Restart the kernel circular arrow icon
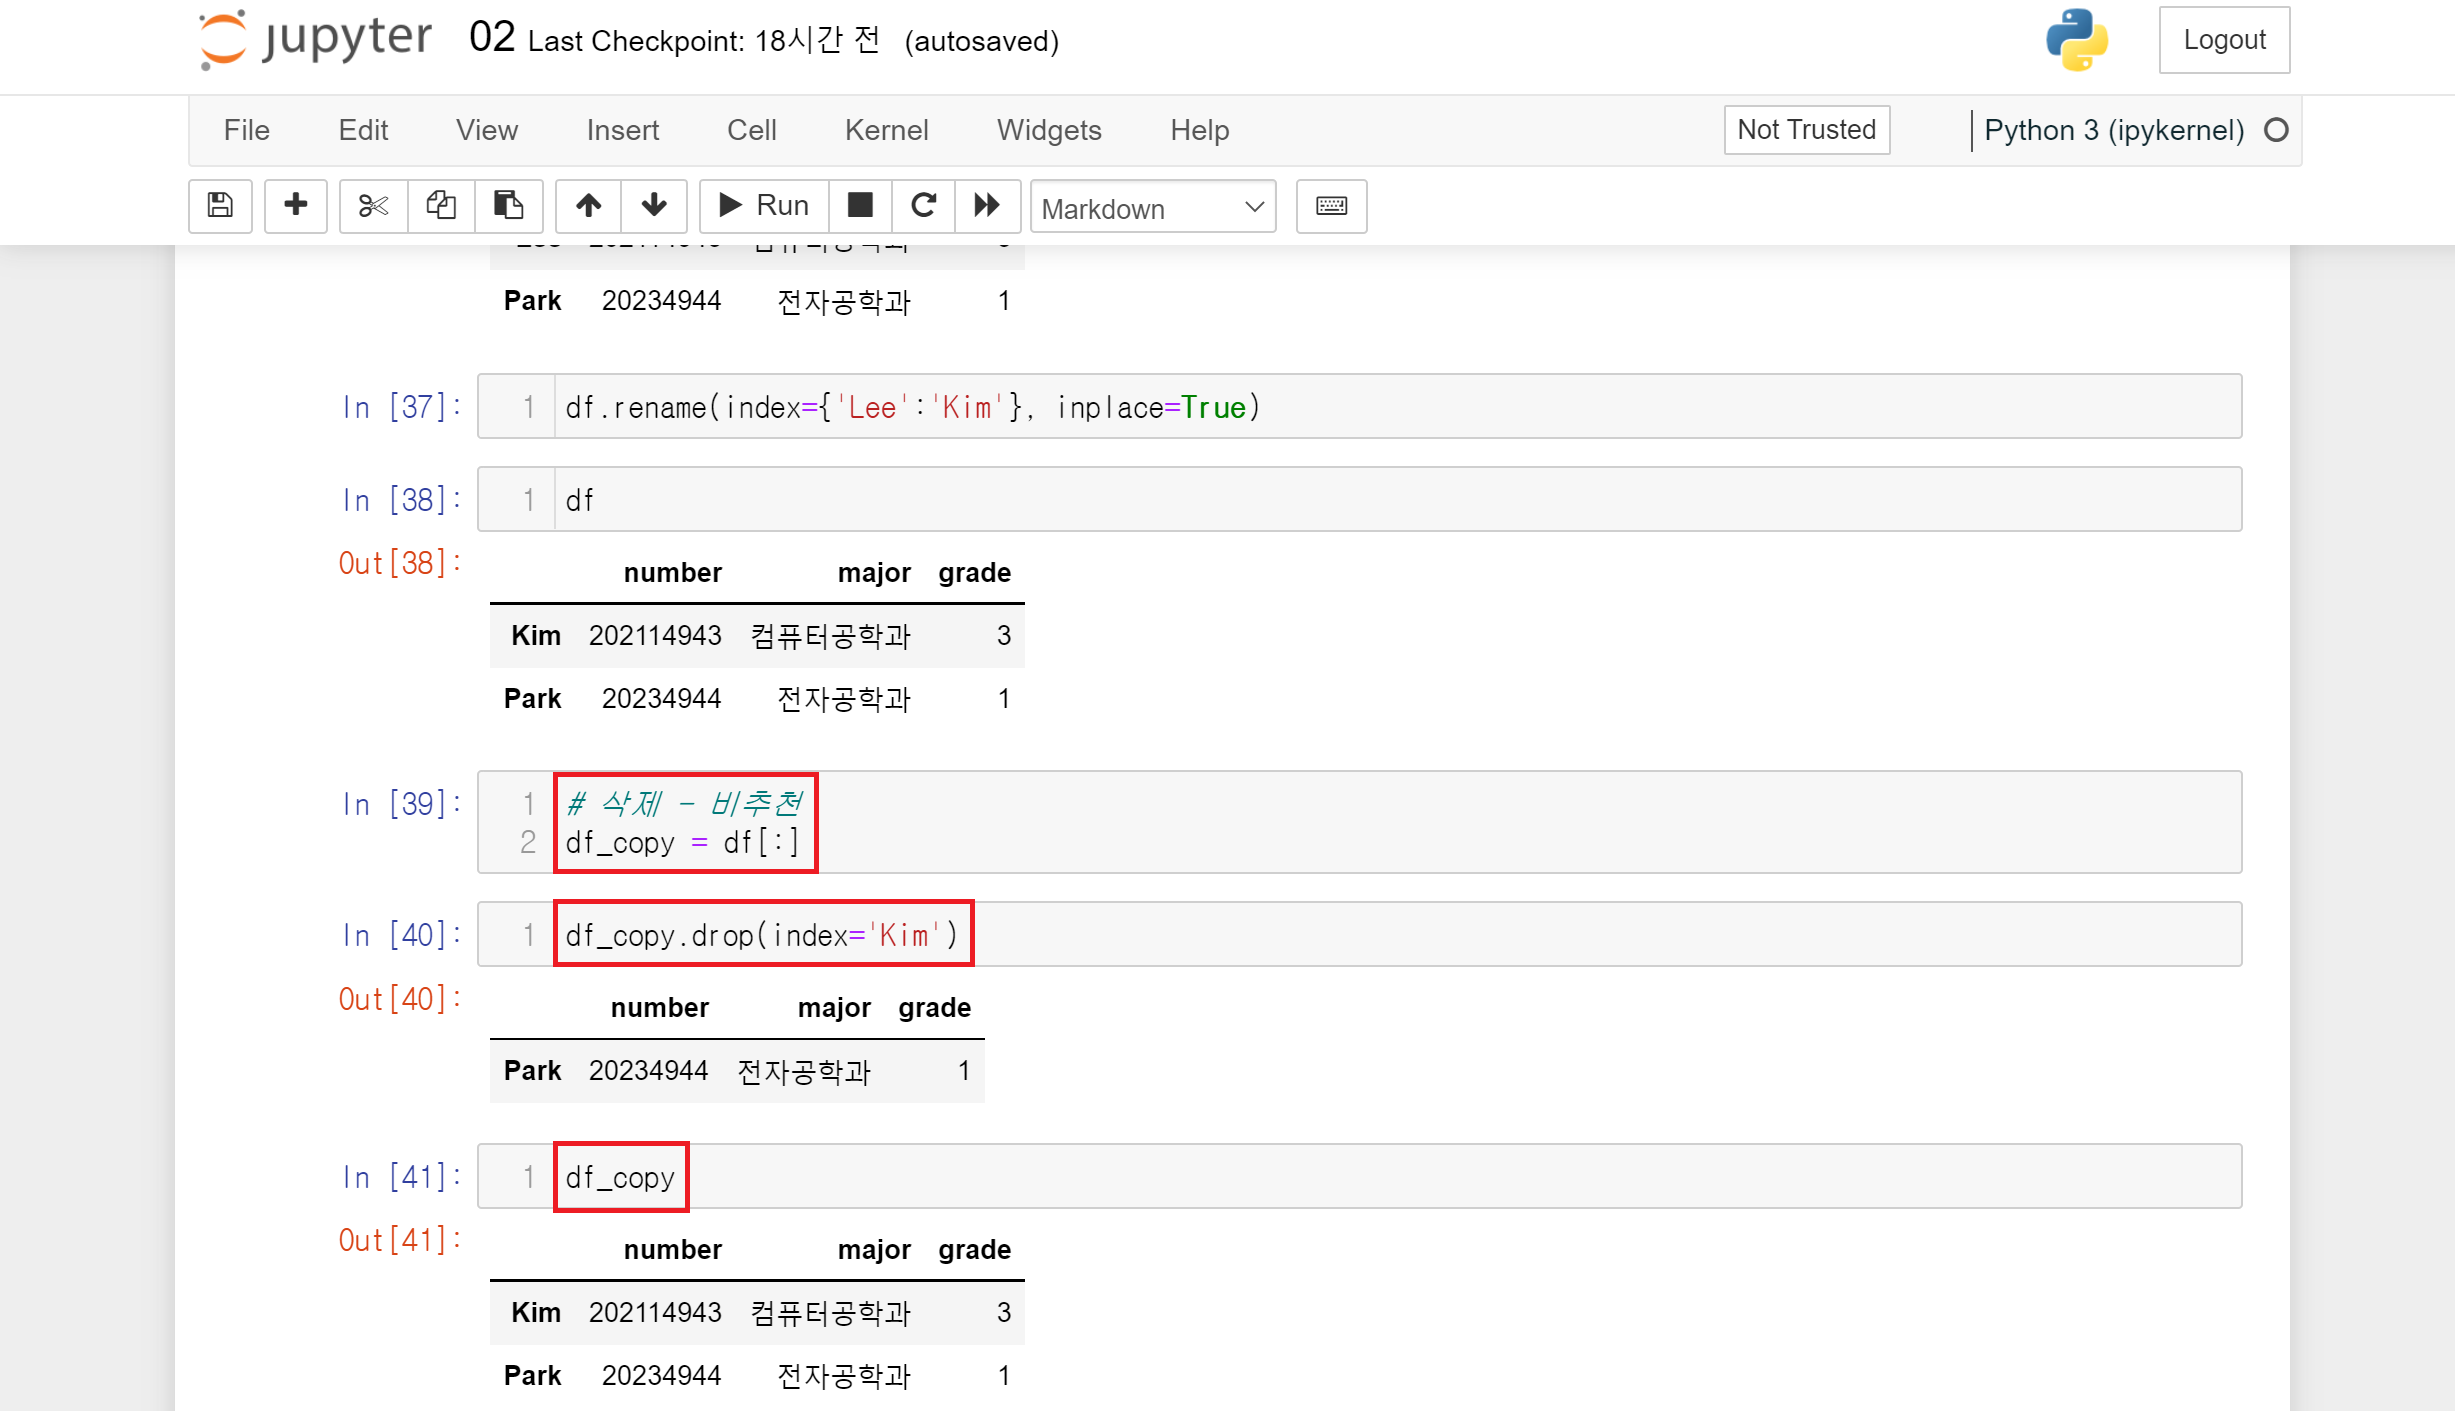 pyautogui.click(x=923, y=206)
